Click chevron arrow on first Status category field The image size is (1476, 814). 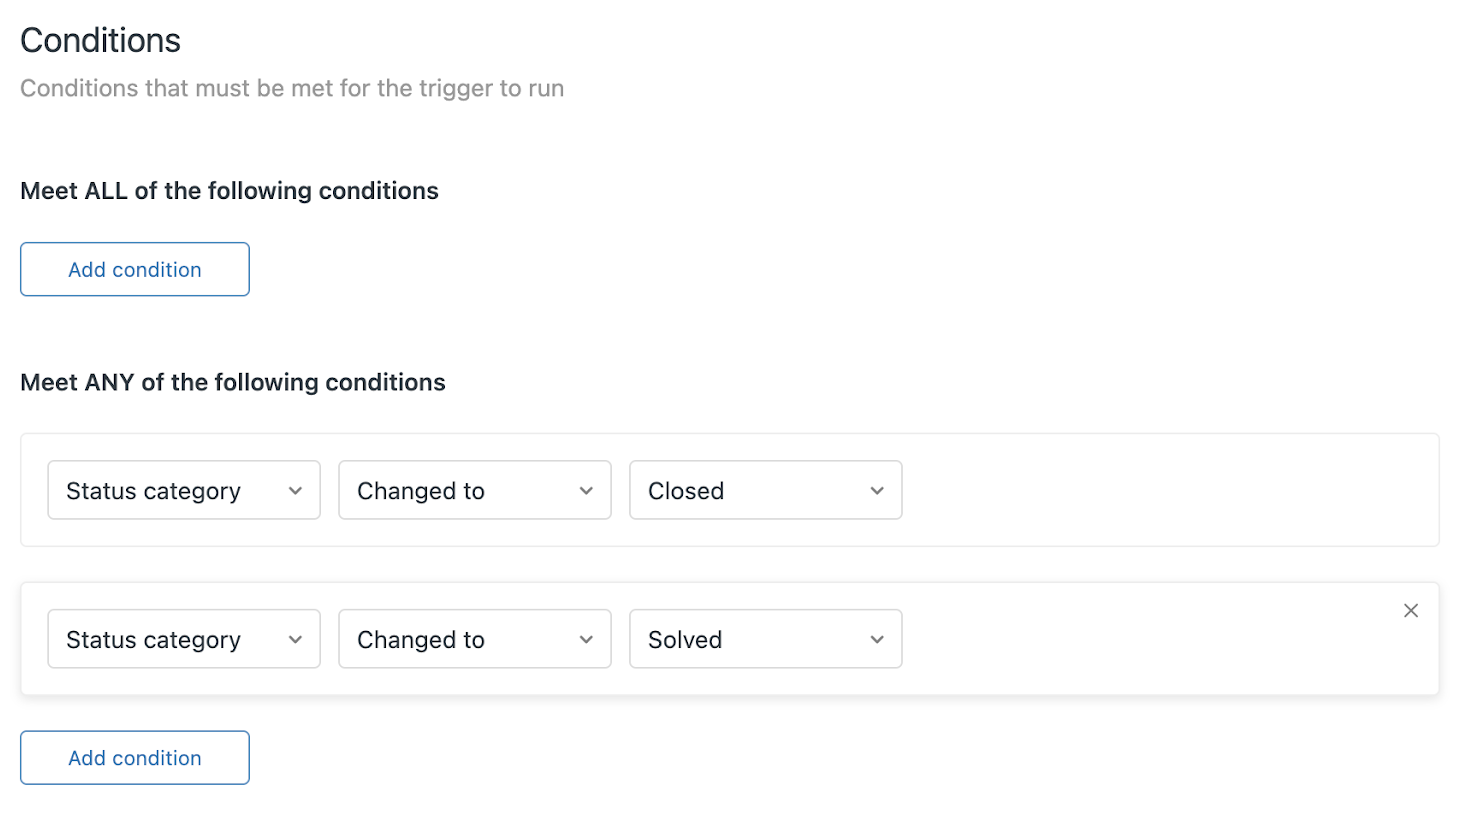pyautogui.click(x=295, y=491)
